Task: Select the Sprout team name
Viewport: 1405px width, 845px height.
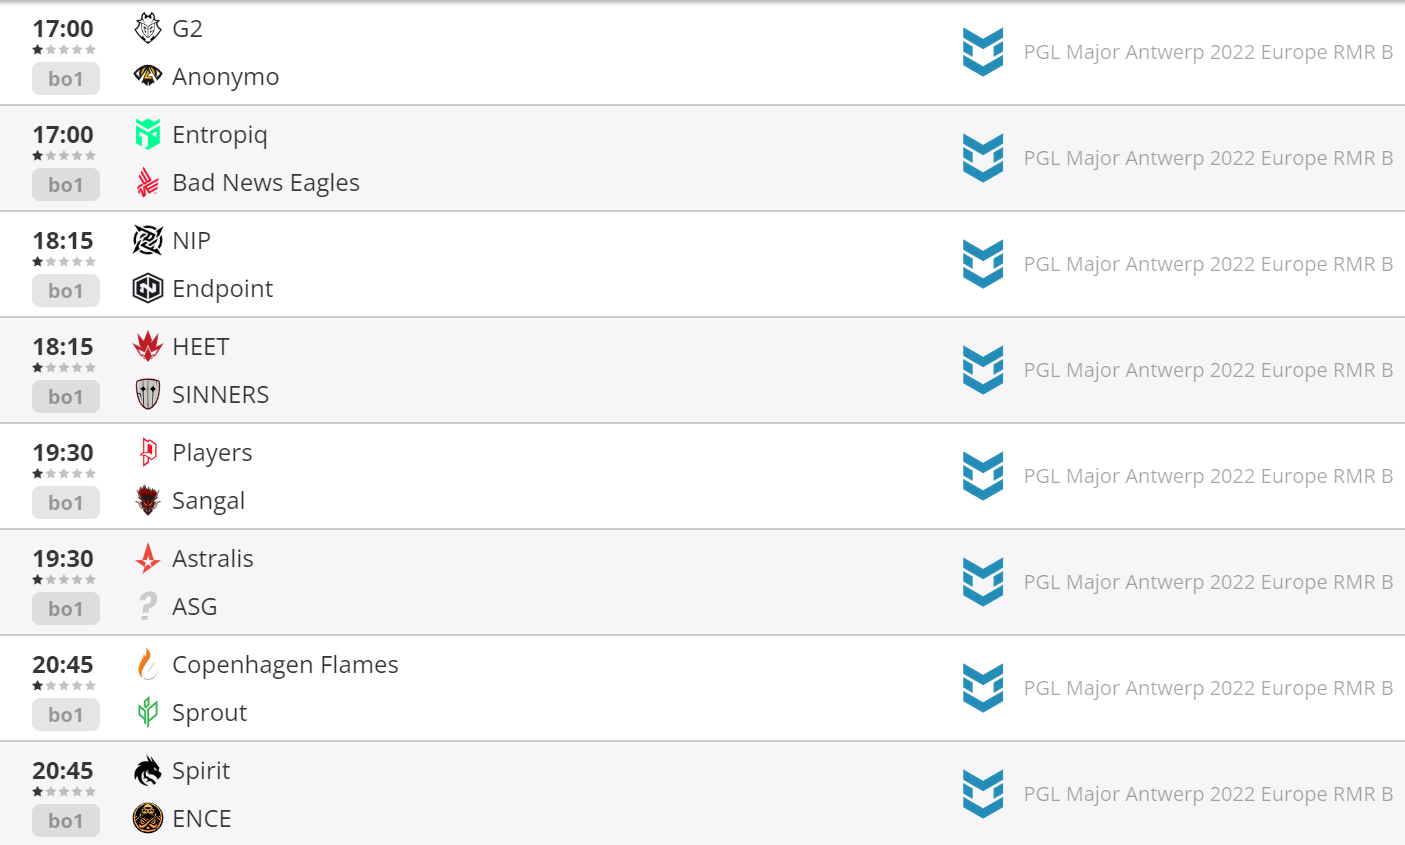Action: pos(209,713)
